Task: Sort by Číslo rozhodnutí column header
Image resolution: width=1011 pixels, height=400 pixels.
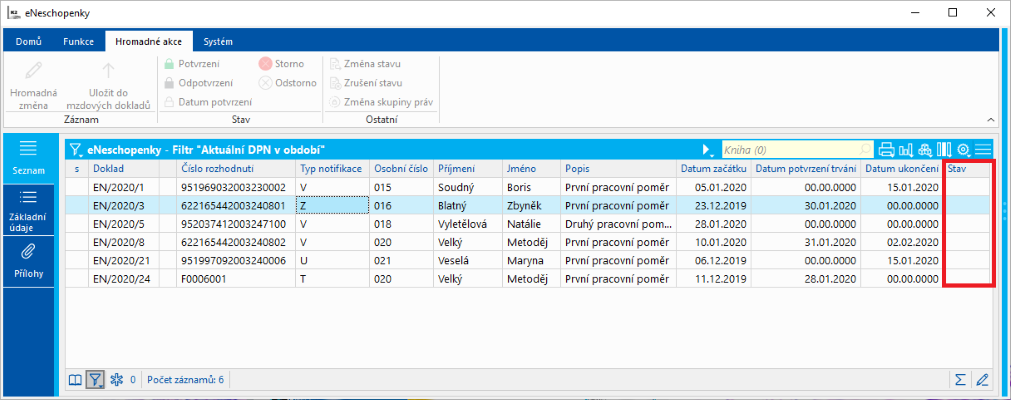Action: [236, 168]
